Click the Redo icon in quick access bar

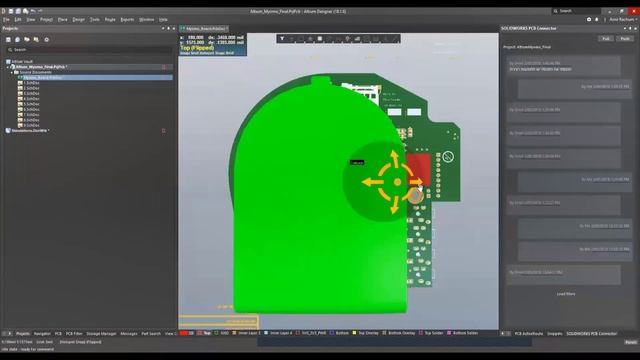40,11
